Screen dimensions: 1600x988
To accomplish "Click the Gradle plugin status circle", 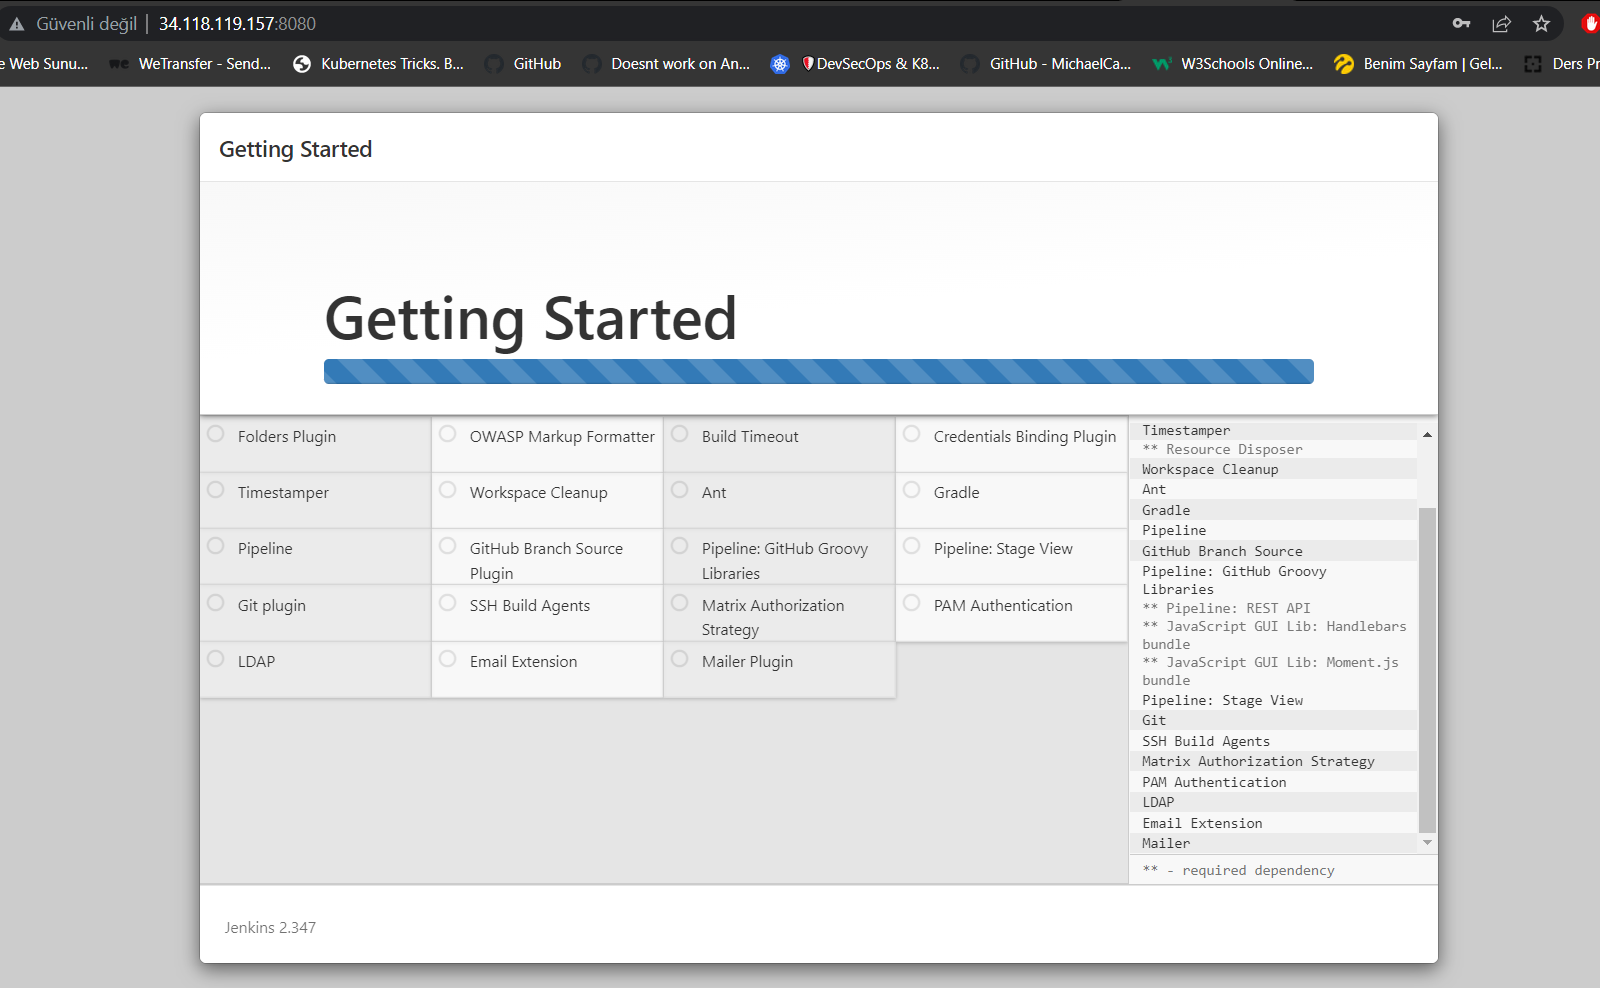I will pos(912,490).
